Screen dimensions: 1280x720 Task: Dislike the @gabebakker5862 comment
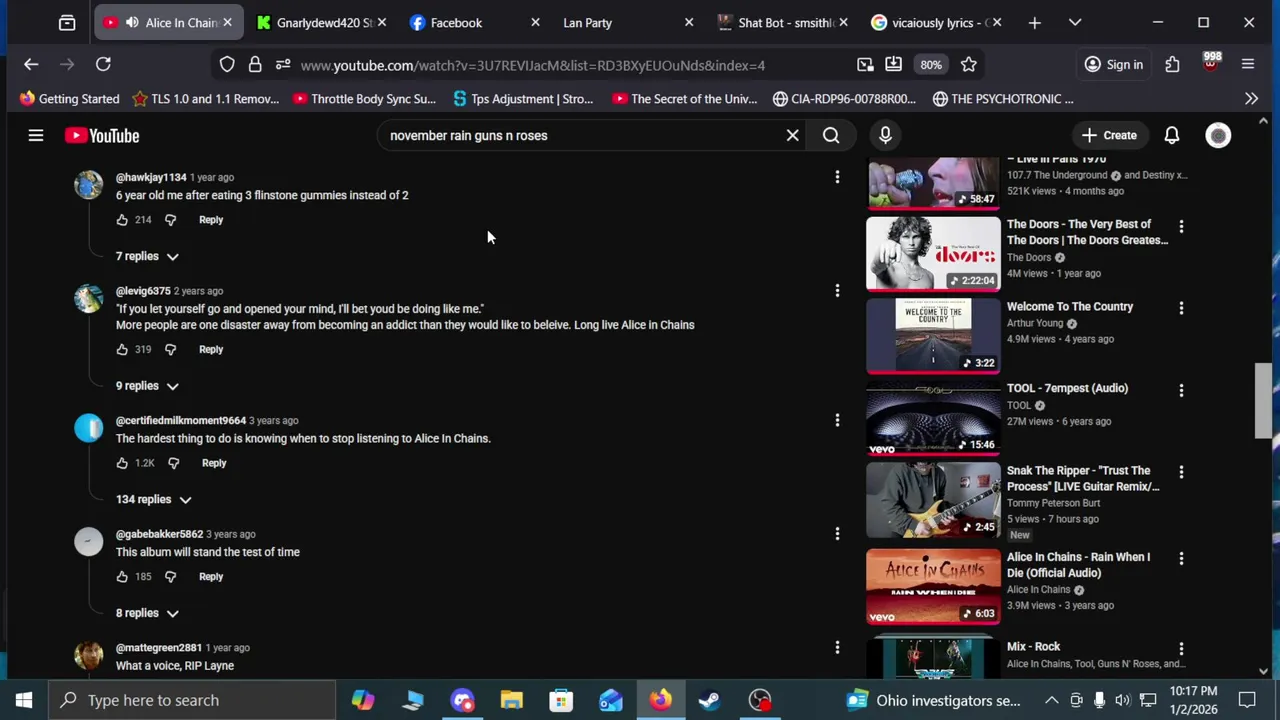tap(170, 576)
